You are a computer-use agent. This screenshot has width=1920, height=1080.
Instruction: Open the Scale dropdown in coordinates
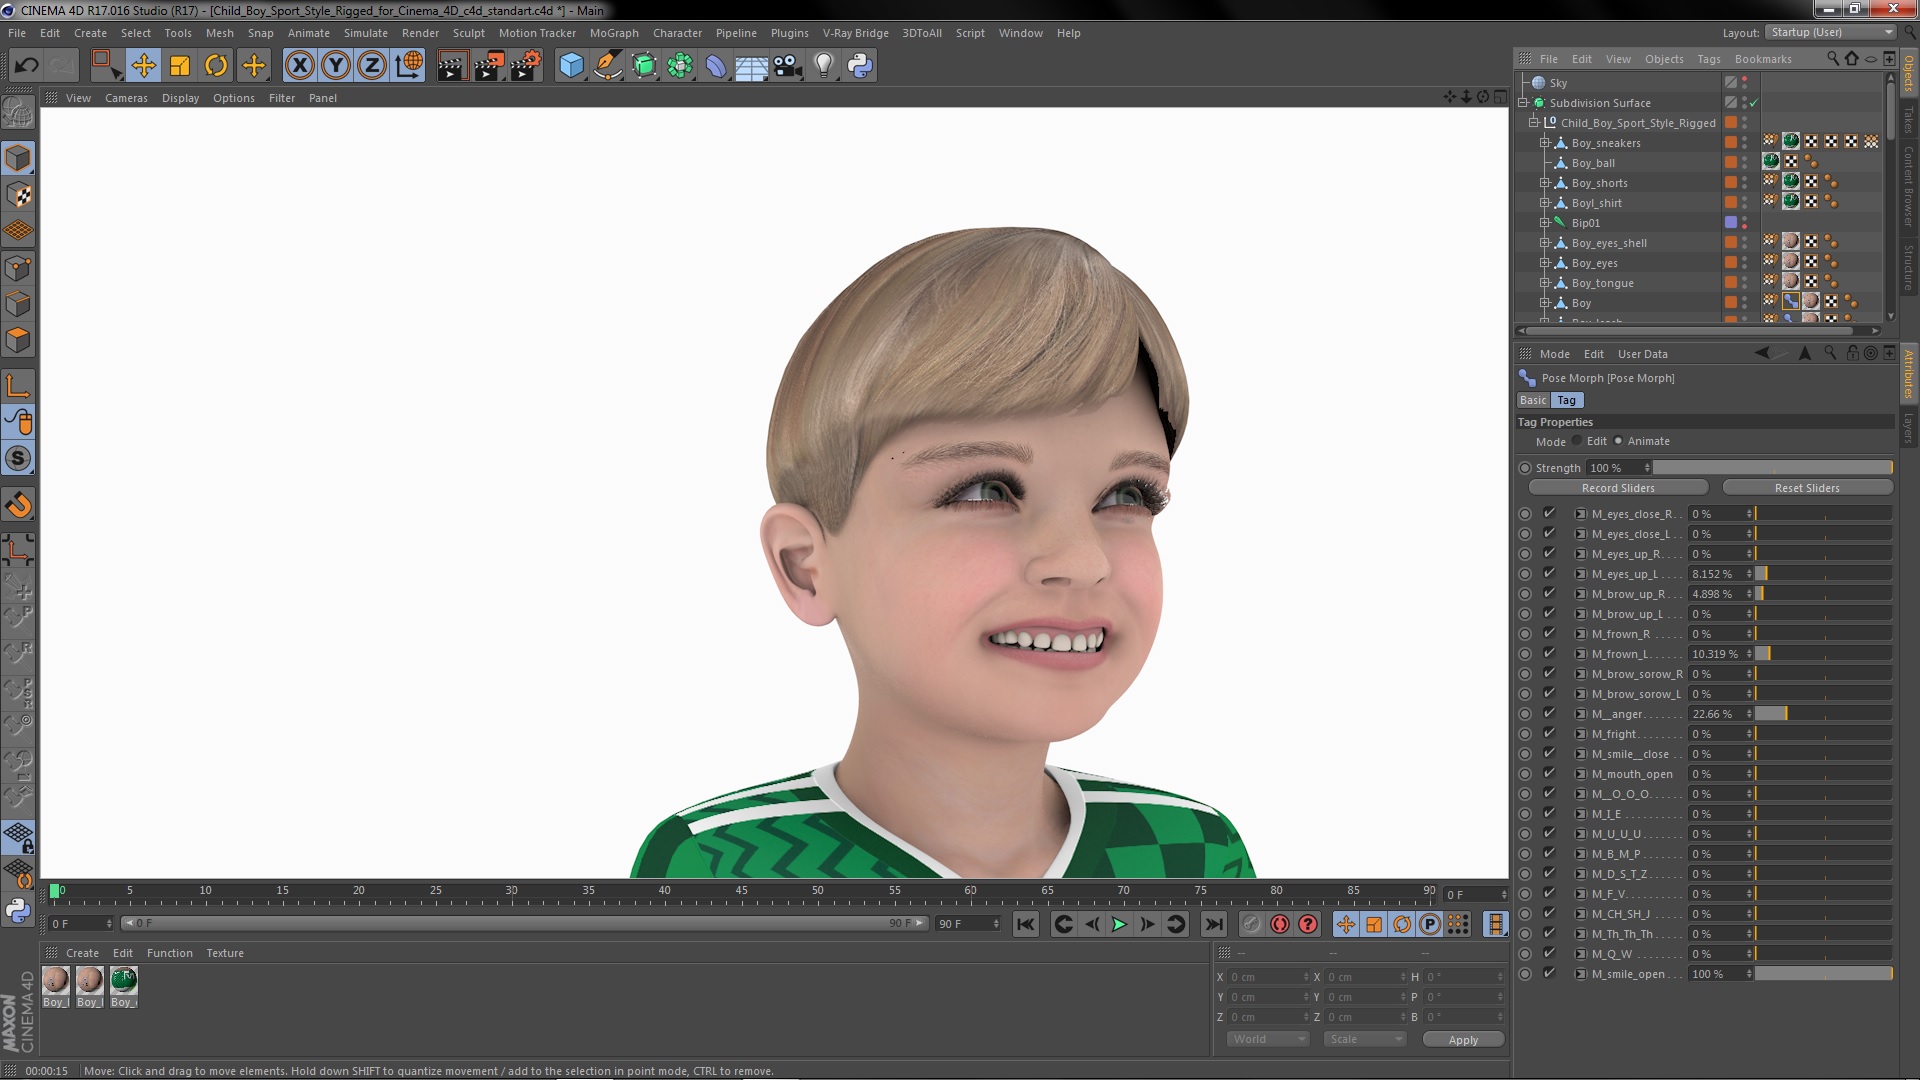tap(1365, 1039)
